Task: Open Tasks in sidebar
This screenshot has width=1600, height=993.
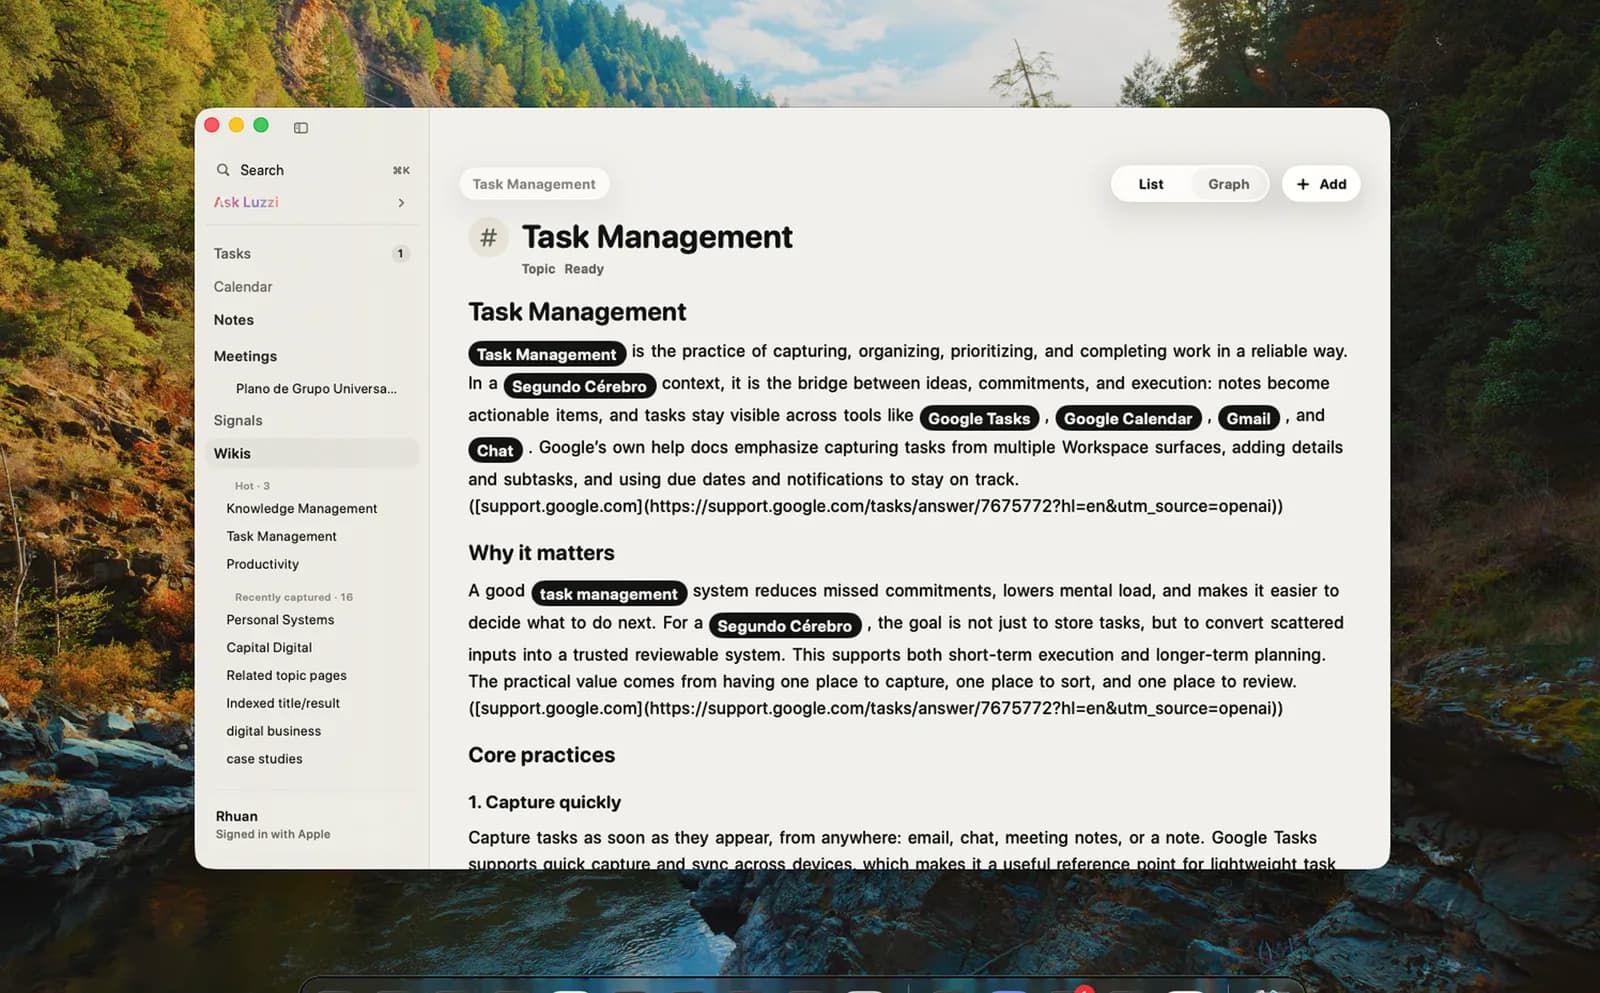Action: coord(232,254)
